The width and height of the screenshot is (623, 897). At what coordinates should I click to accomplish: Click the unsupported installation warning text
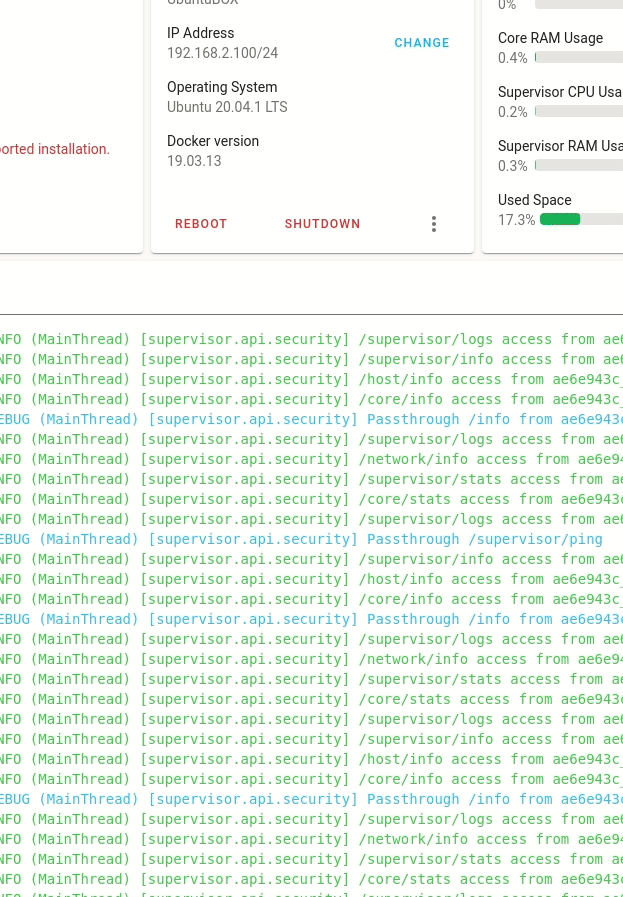54,149
